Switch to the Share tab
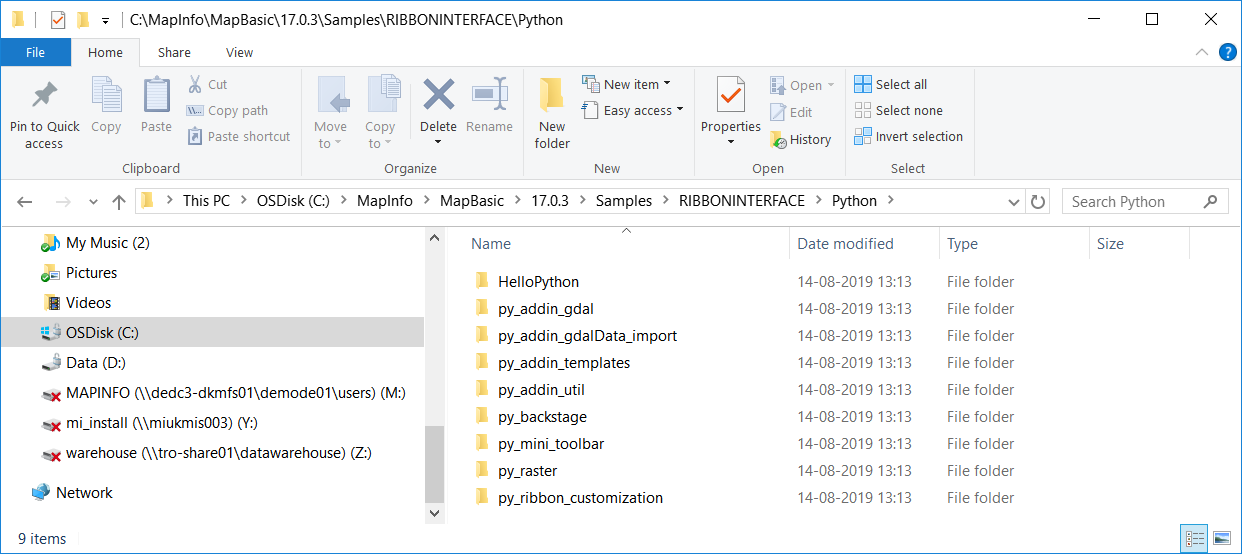This screenshot has width=1242, height=554. point(174,53)
